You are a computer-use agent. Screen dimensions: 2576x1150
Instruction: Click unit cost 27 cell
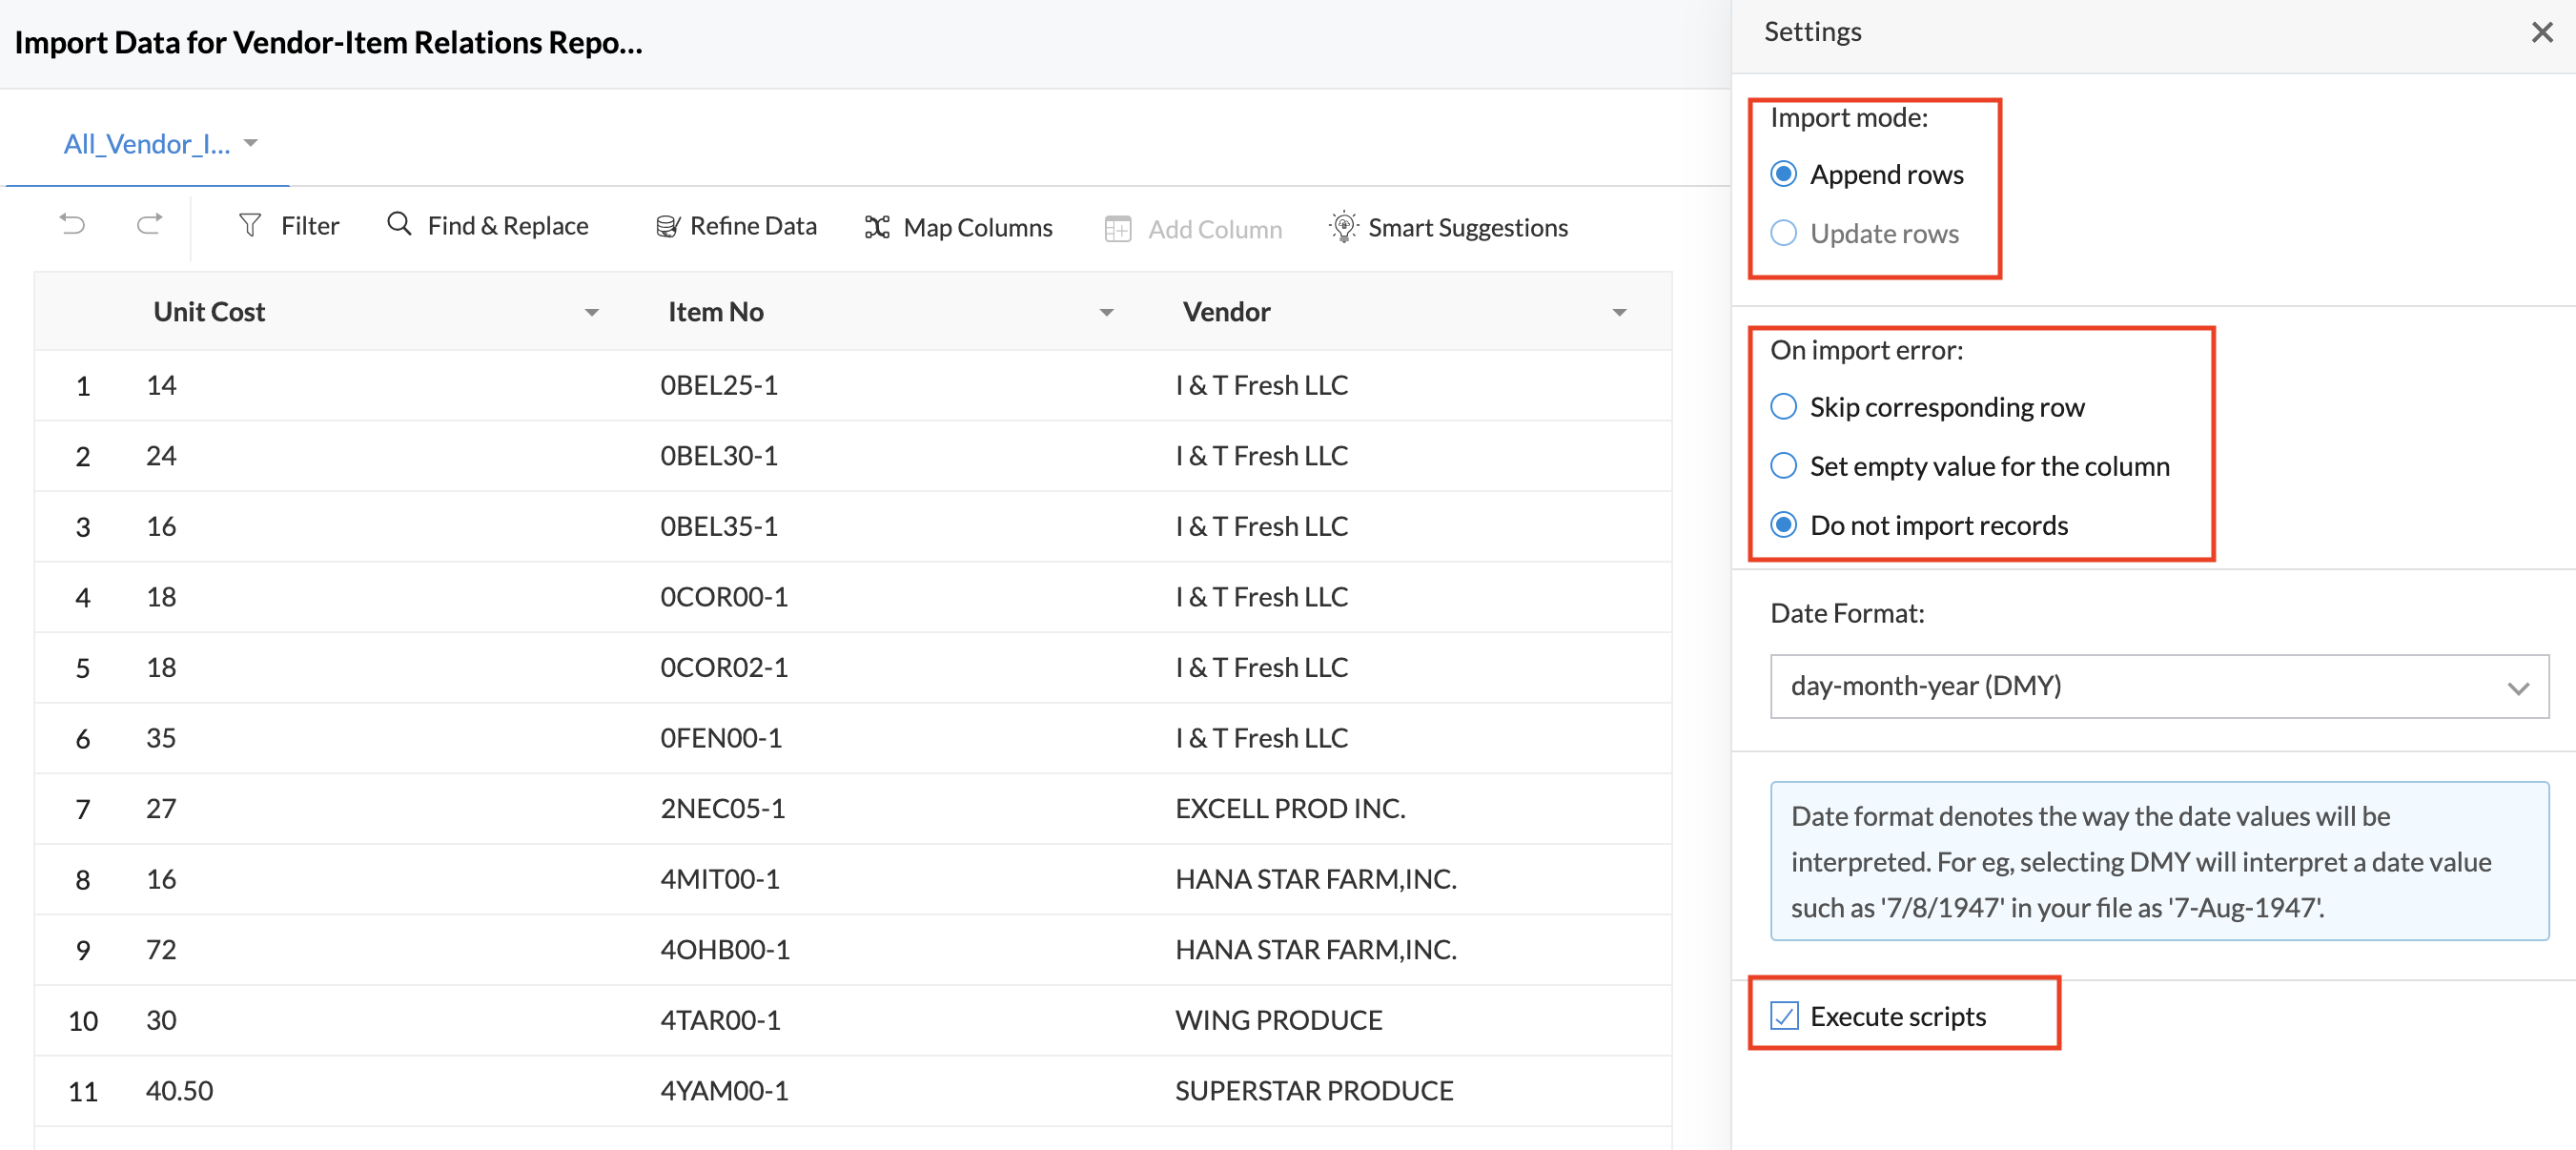click(161, 808)
